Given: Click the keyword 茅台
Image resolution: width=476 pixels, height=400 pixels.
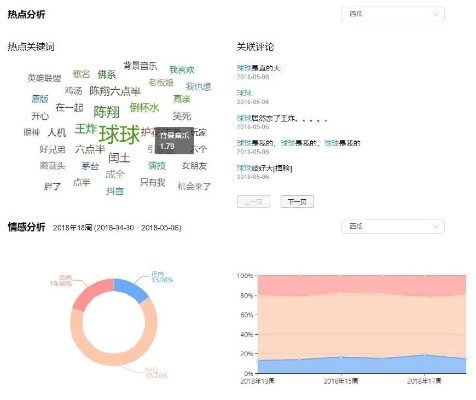Looking at the screenshot, I should click(90, 166).
